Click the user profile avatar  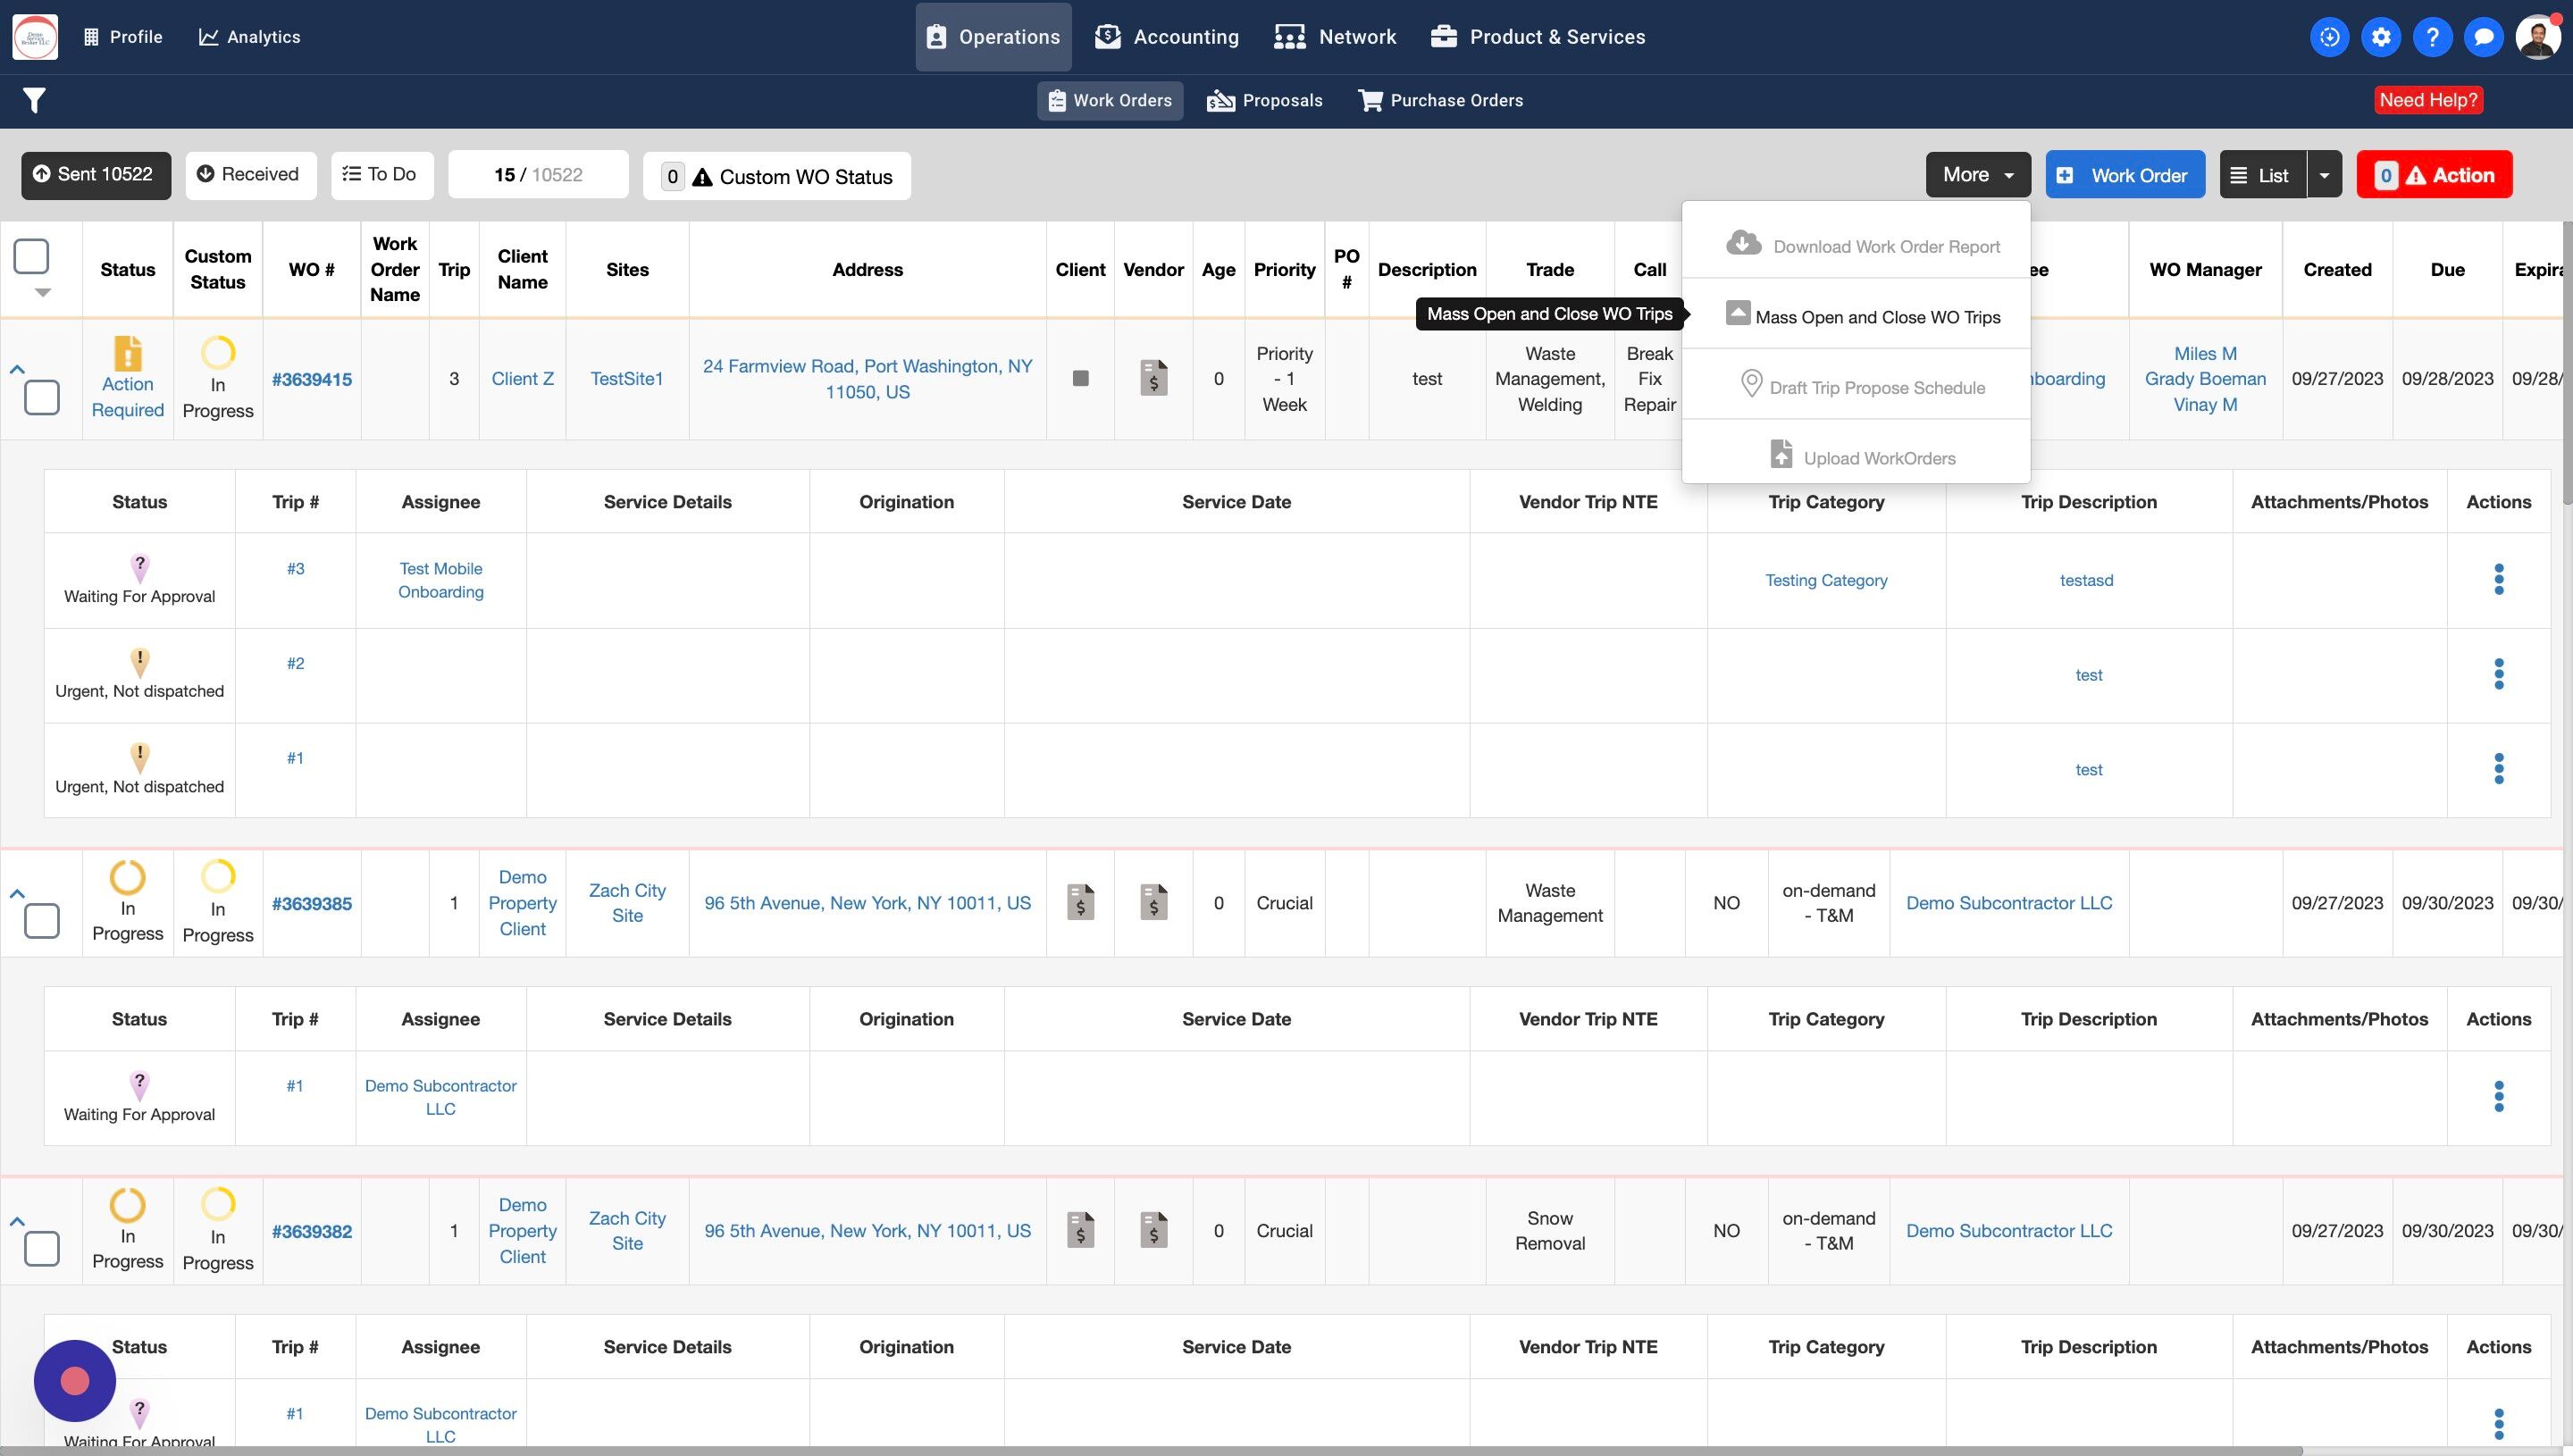tap(2536, 37)
